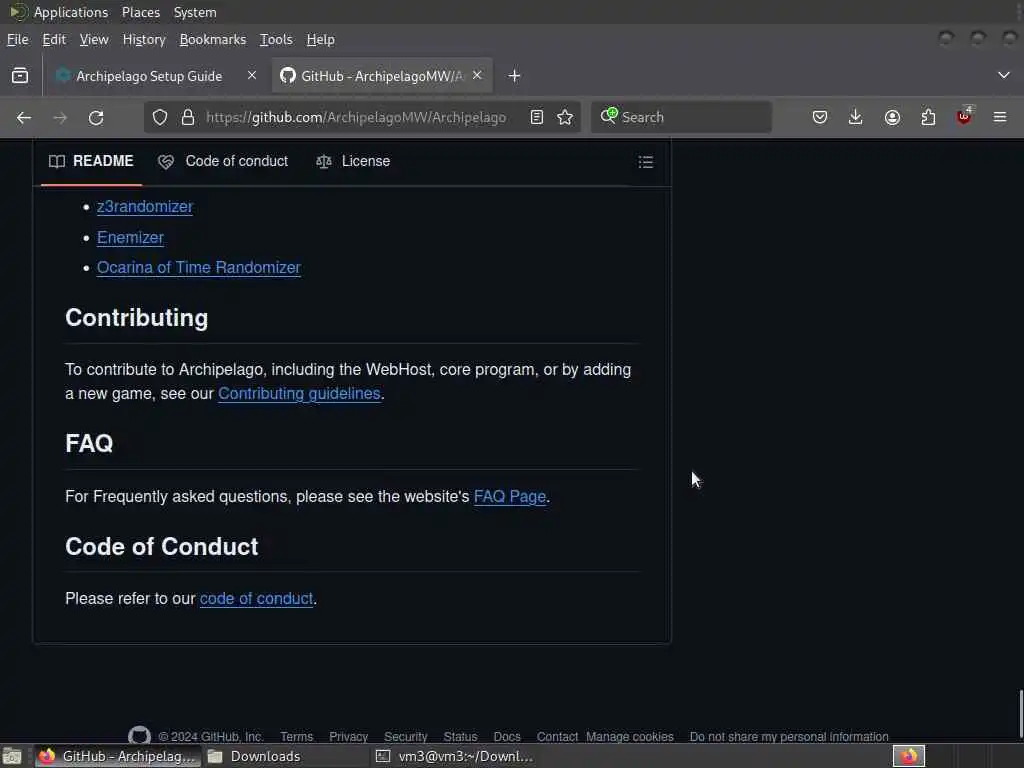Close the GitHub ArchipelagoMW tab
This screenshot has height=768, width=1024.
[x=477, y=76]
